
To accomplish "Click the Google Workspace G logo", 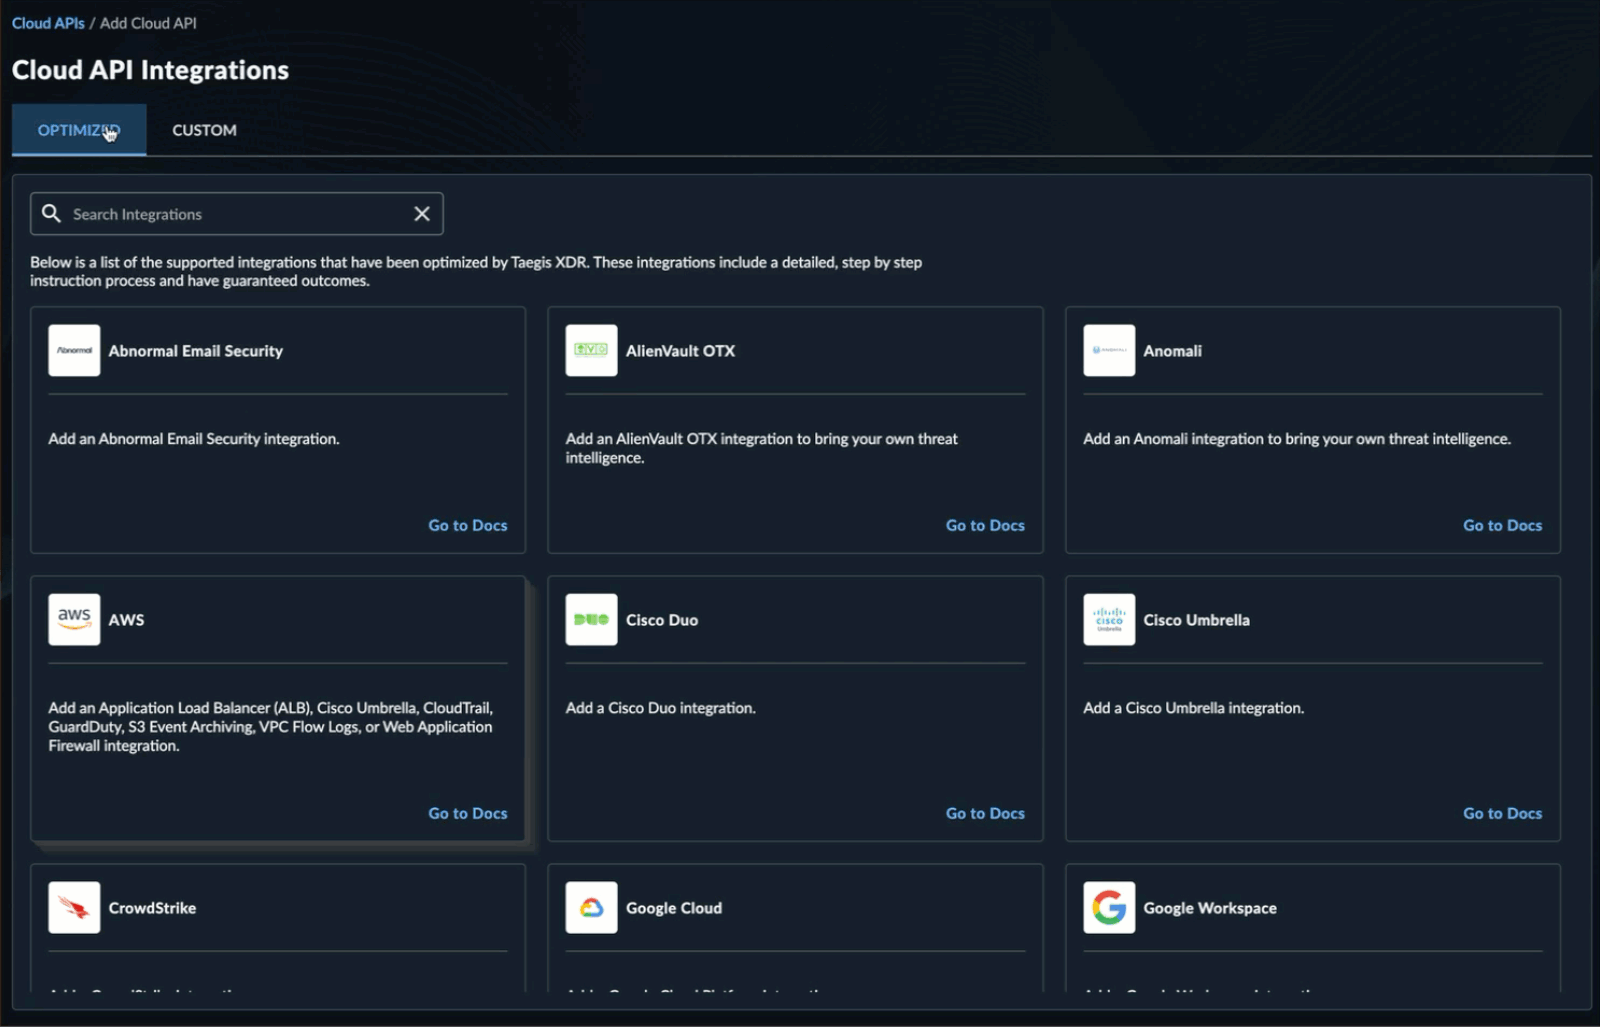I will [x=1109, y=908].
